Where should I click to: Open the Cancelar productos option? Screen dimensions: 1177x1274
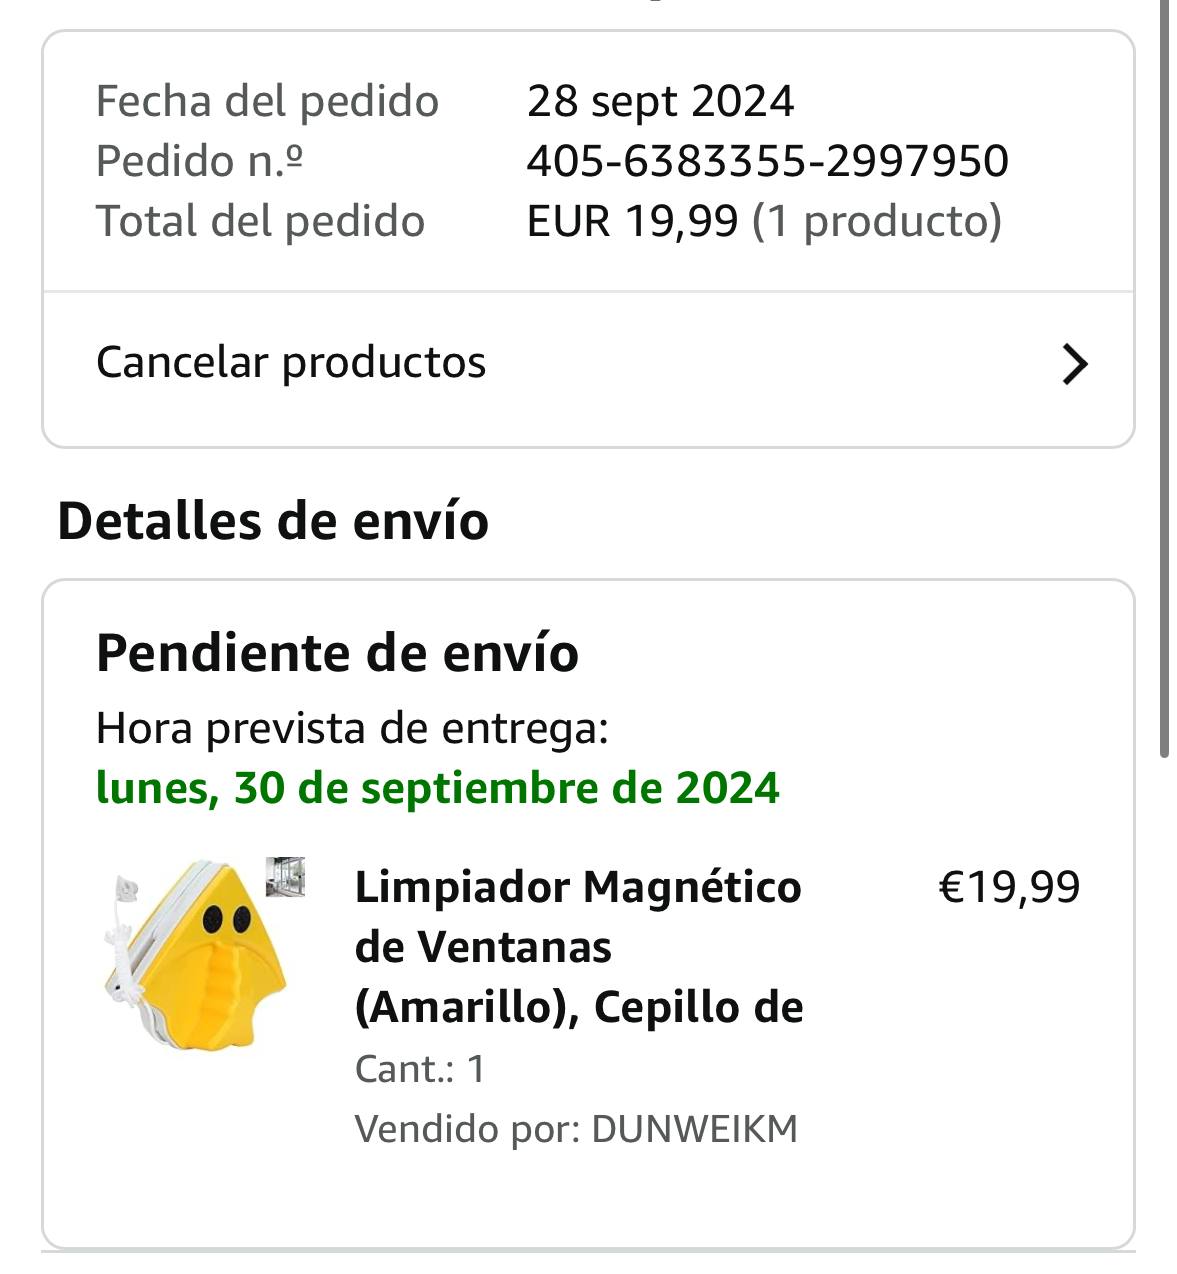(x=588, y=363)
